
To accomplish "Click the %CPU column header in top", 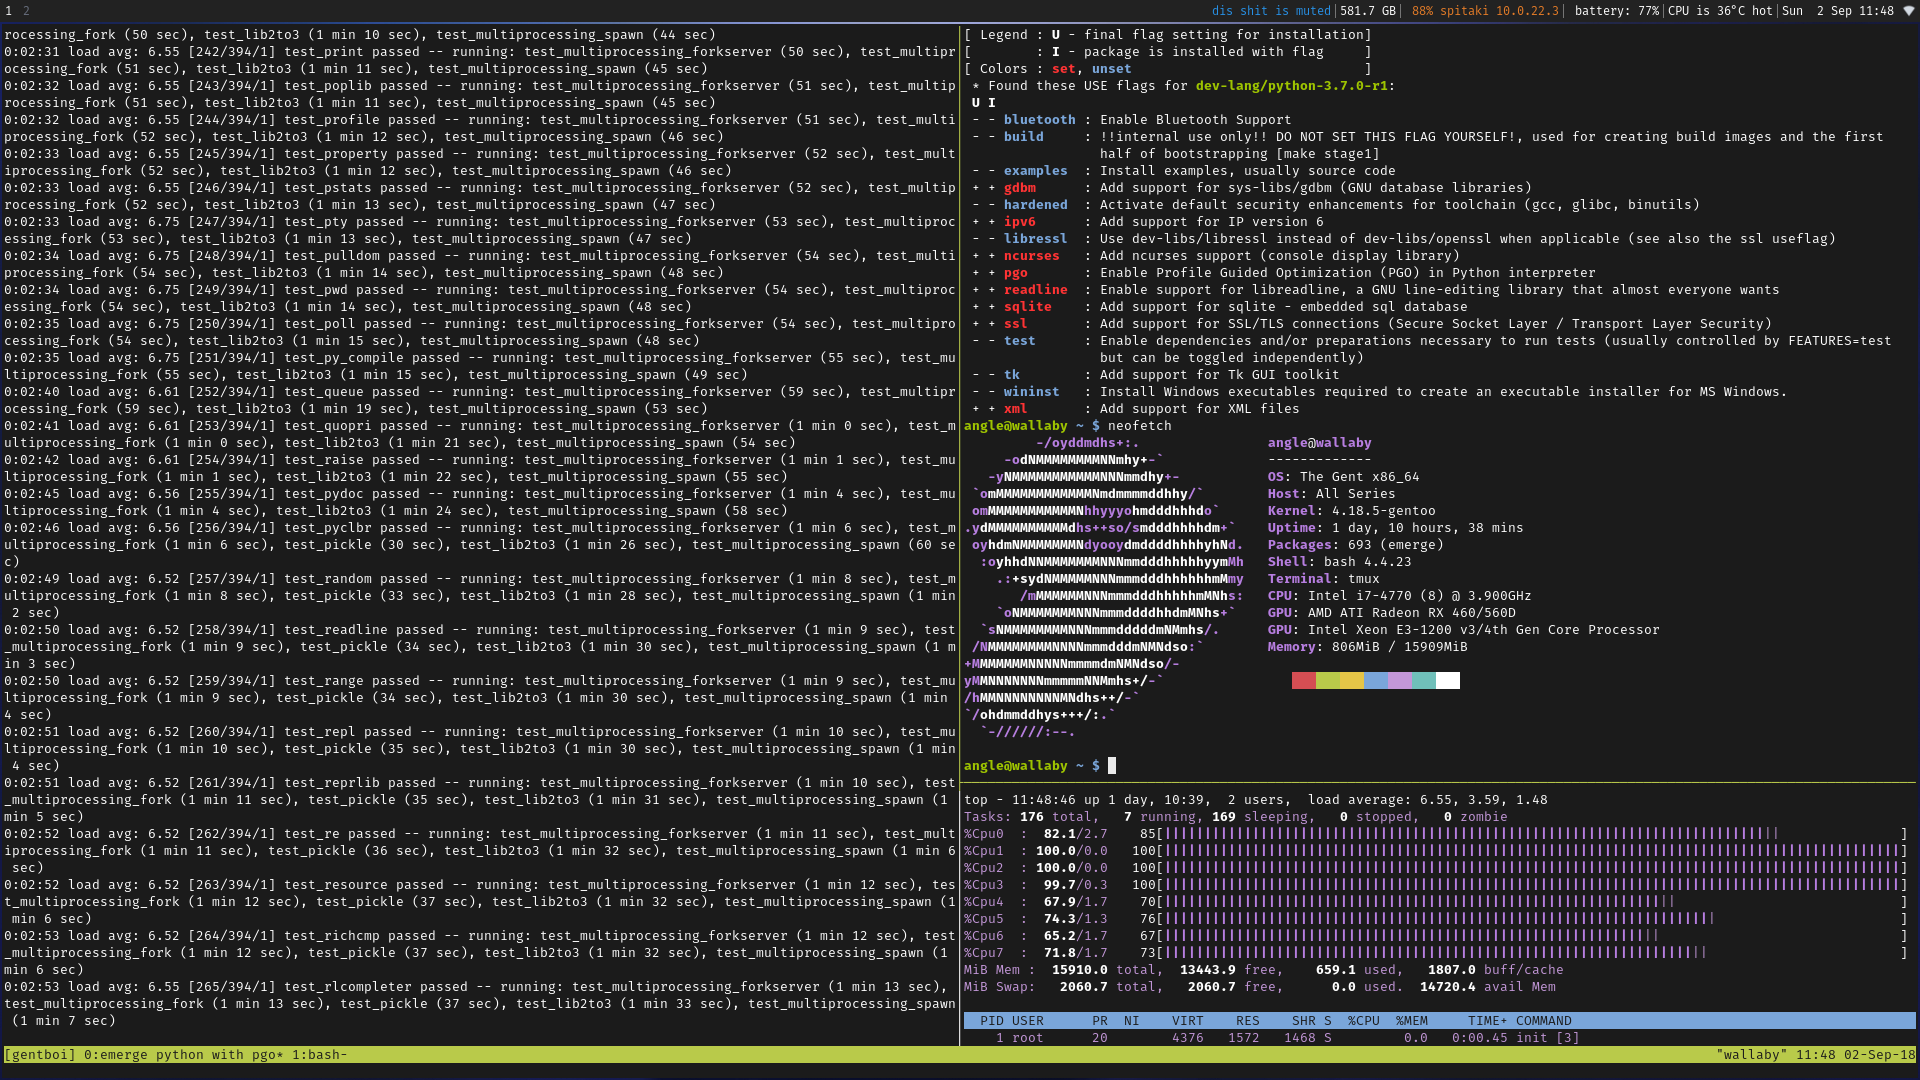I will (1364, 1021).
